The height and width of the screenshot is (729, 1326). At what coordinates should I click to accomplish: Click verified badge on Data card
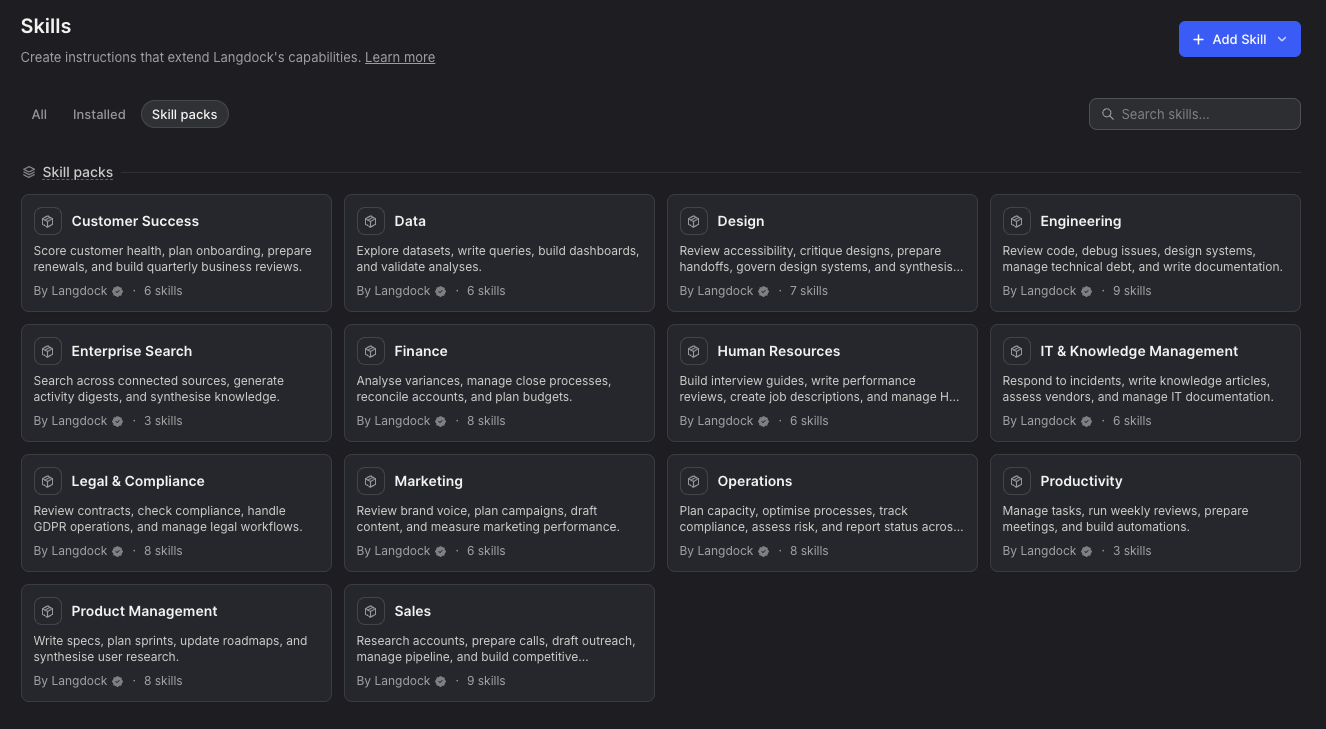tap(441, 291)
